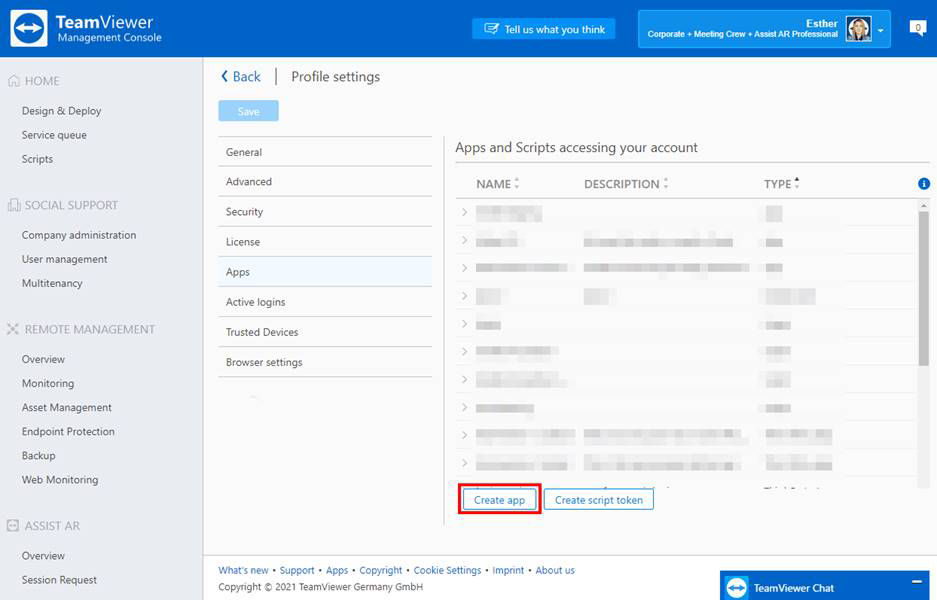Open Web Monitoring in sidebar
This screenshot has height=600, width=937.
pyautogui.click(x=60, y=479)
